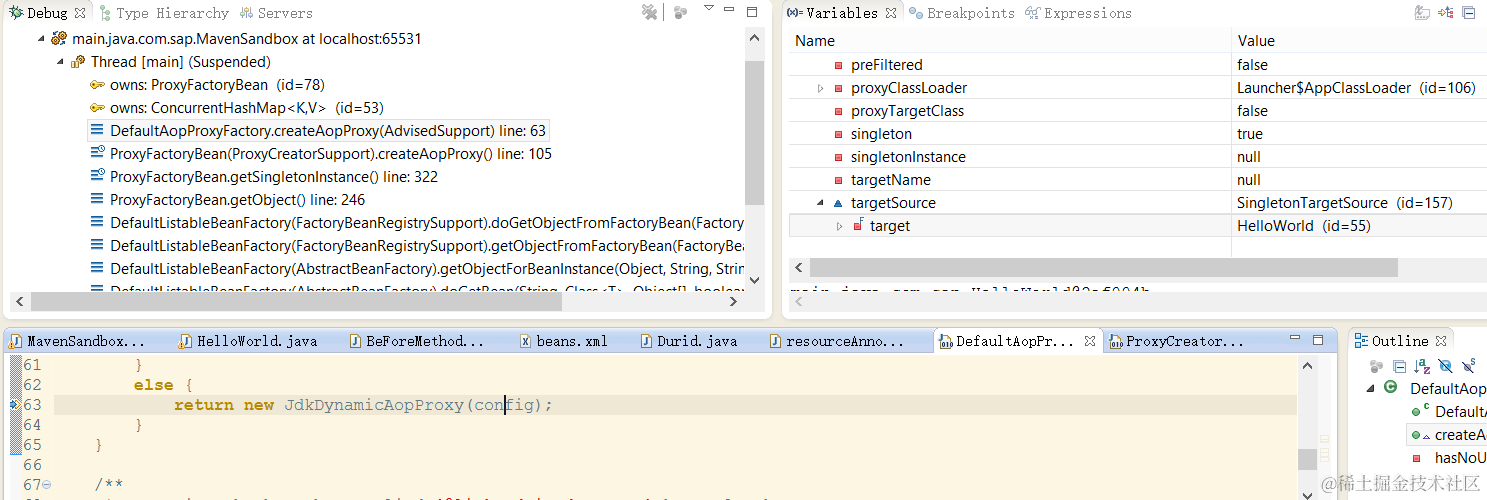
Task: Click the instruction pointer marker at line 63
Action: point(14,404)
